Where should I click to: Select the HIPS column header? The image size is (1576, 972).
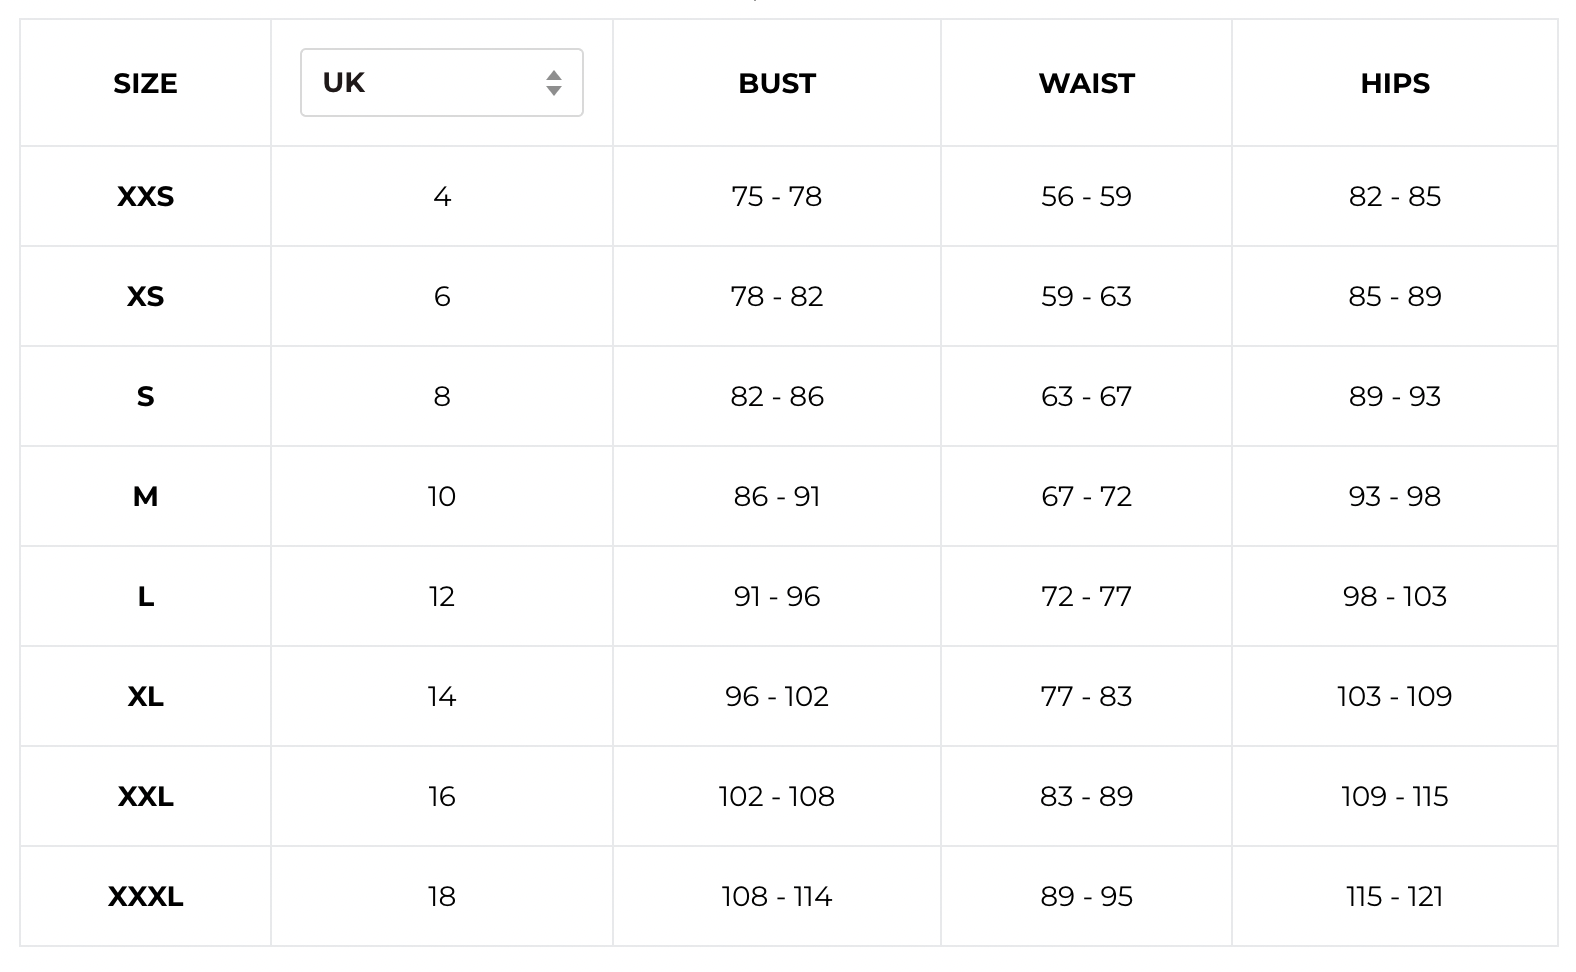[x=1394, y=84]
